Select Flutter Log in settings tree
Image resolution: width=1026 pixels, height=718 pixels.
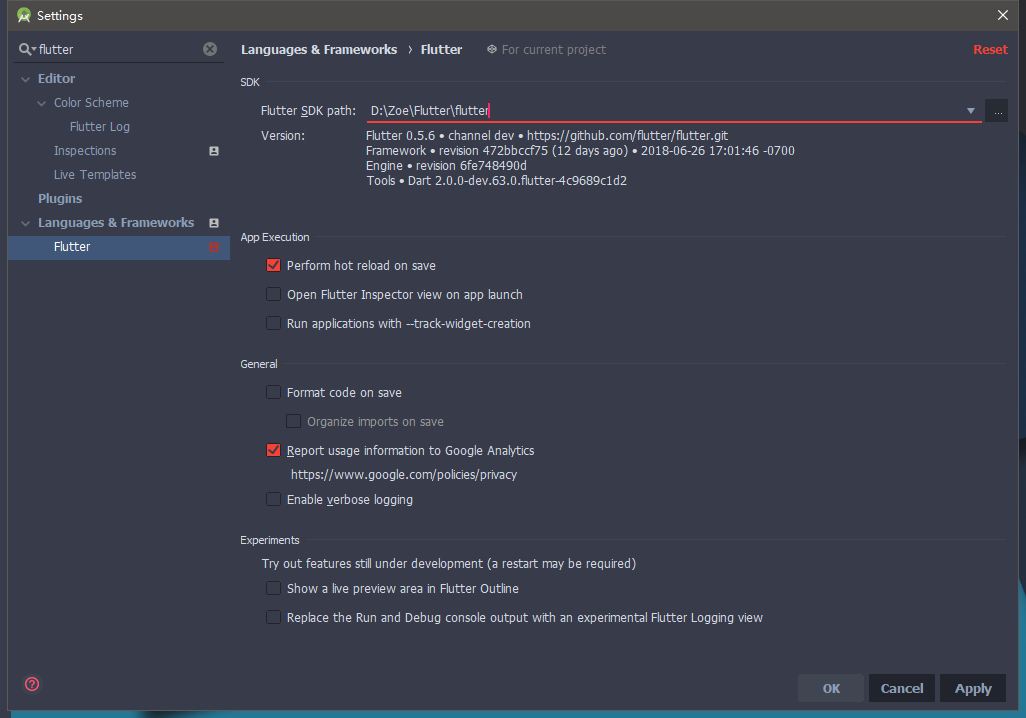pyautogui.click(x=99, y=126)
